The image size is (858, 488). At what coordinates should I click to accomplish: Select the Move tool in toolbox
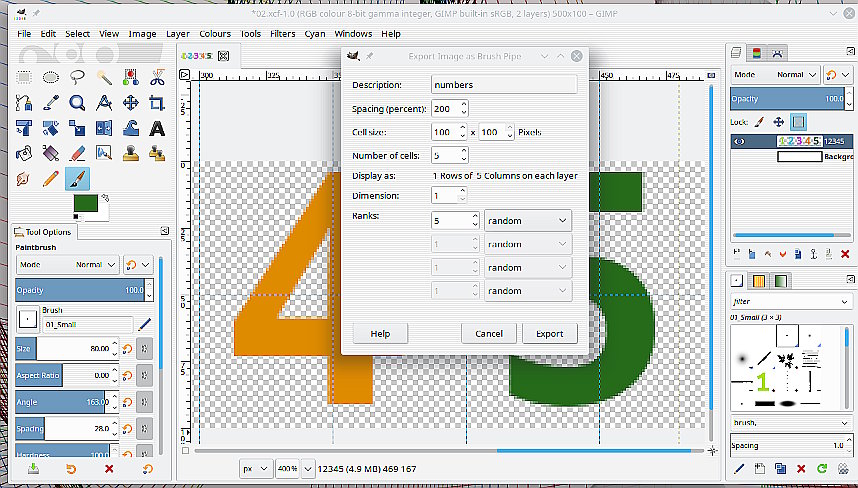pos(131,102)
